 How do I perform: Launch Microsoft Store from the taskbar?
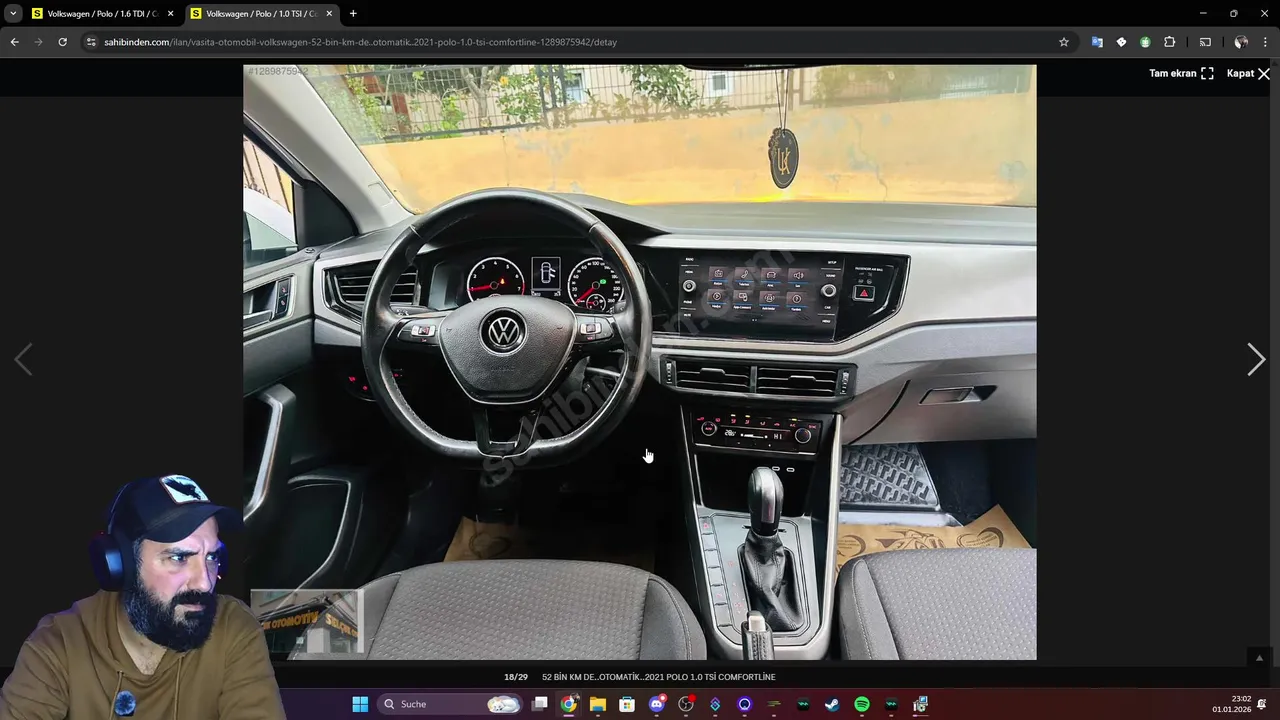(627, 704)
